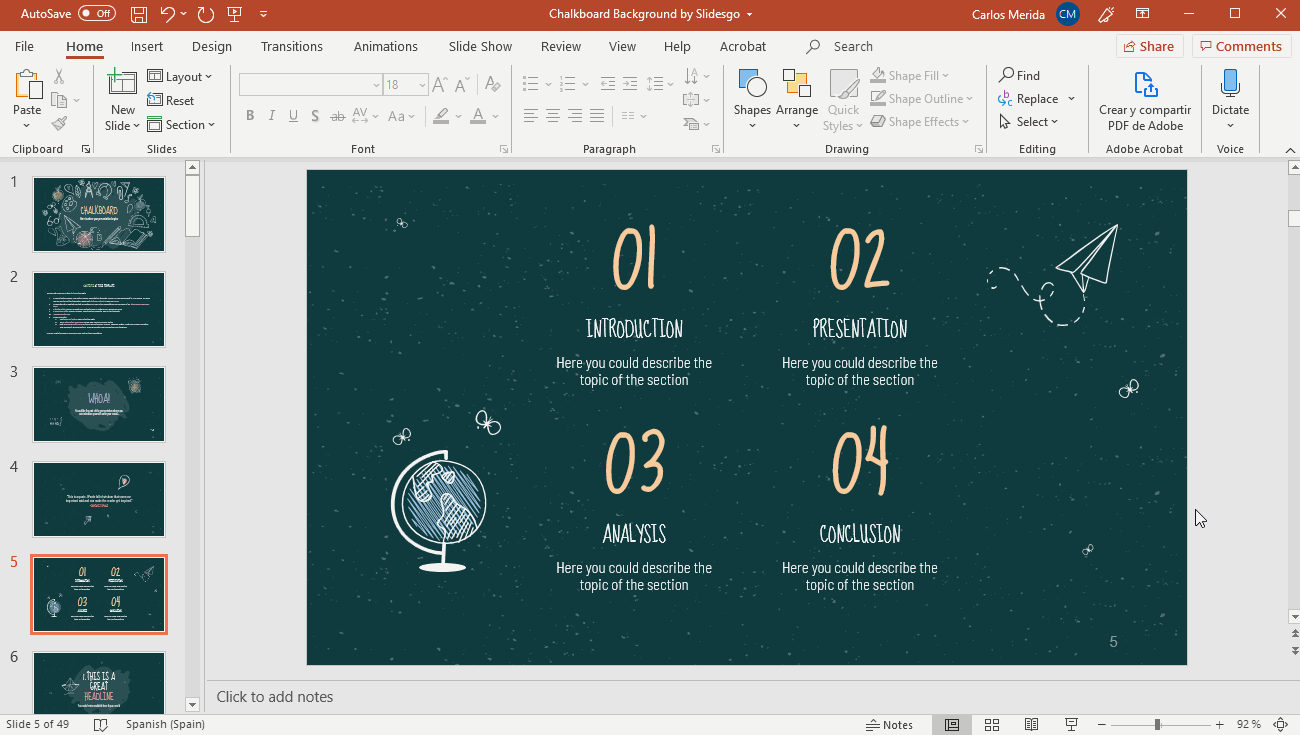Click the Replace button
The width and height of the screenshot is (1300, 735).
(x=1029, y=99)
